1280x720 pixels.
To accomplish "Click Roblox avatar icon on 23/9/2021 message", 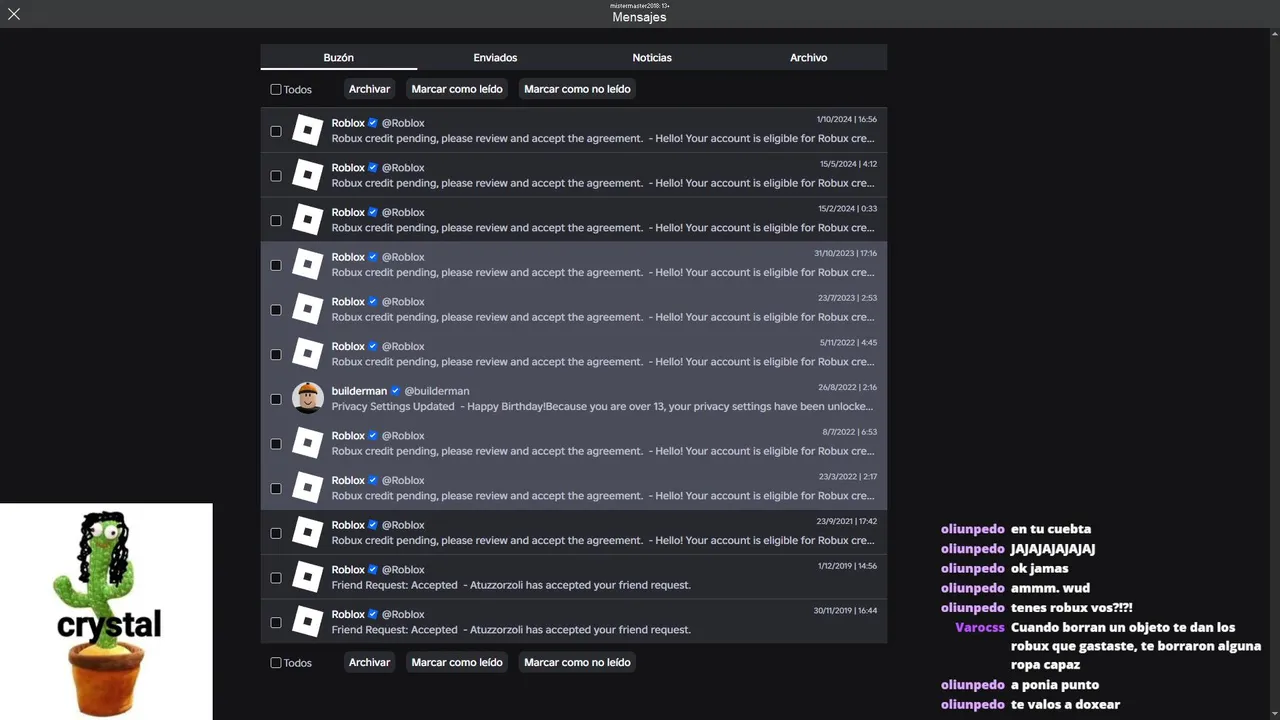I will click(308, 532).
